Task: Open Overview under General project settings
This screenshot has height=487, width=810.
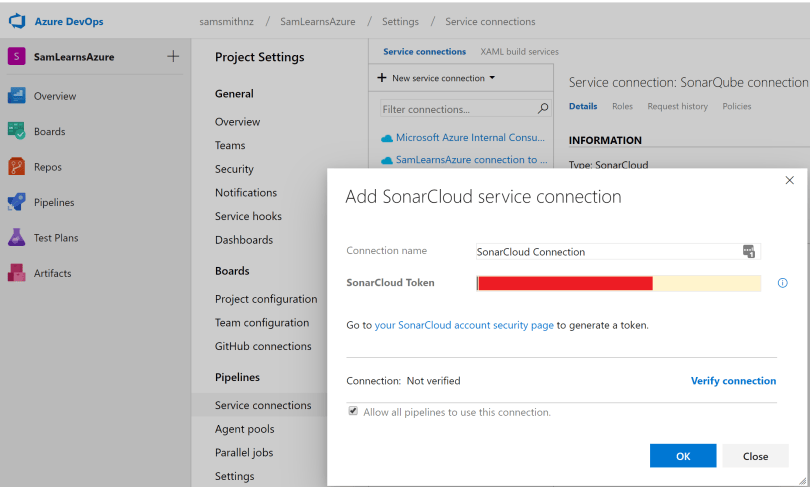Action: tap(238, 122)
